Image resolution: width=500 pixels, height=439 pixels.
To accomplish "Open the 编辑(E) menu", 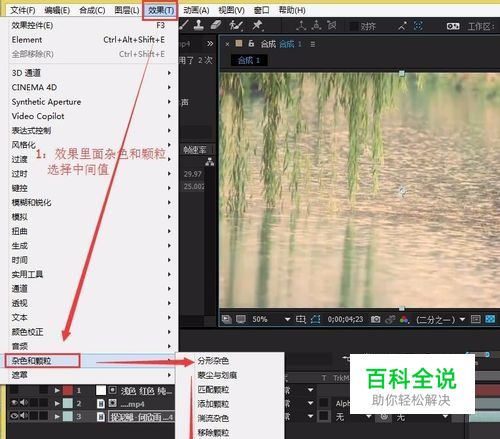I will coord(57,10).
